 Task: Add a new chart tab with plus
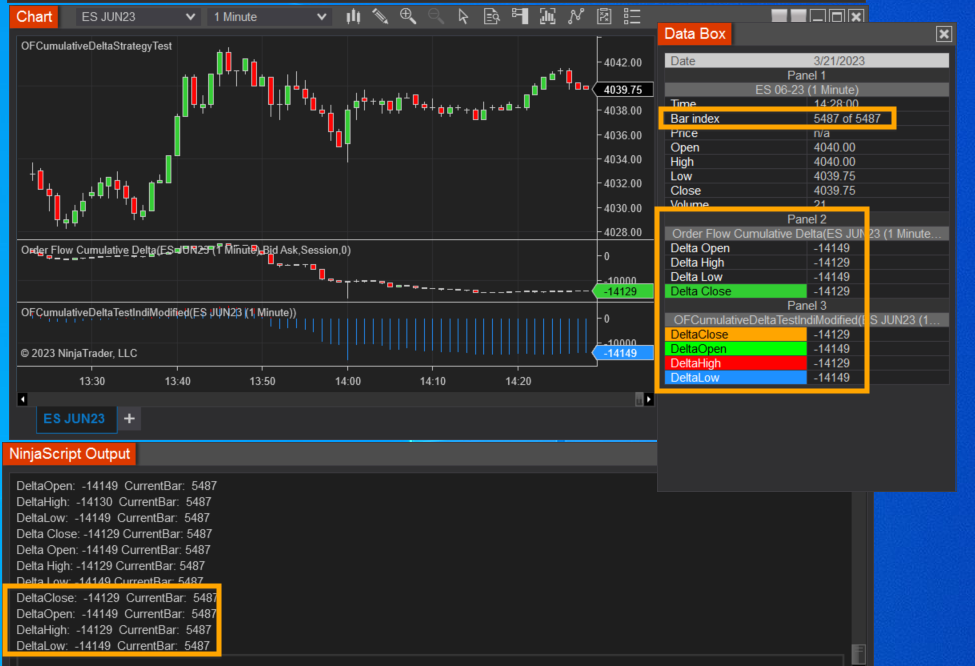(x=129, y=419)
